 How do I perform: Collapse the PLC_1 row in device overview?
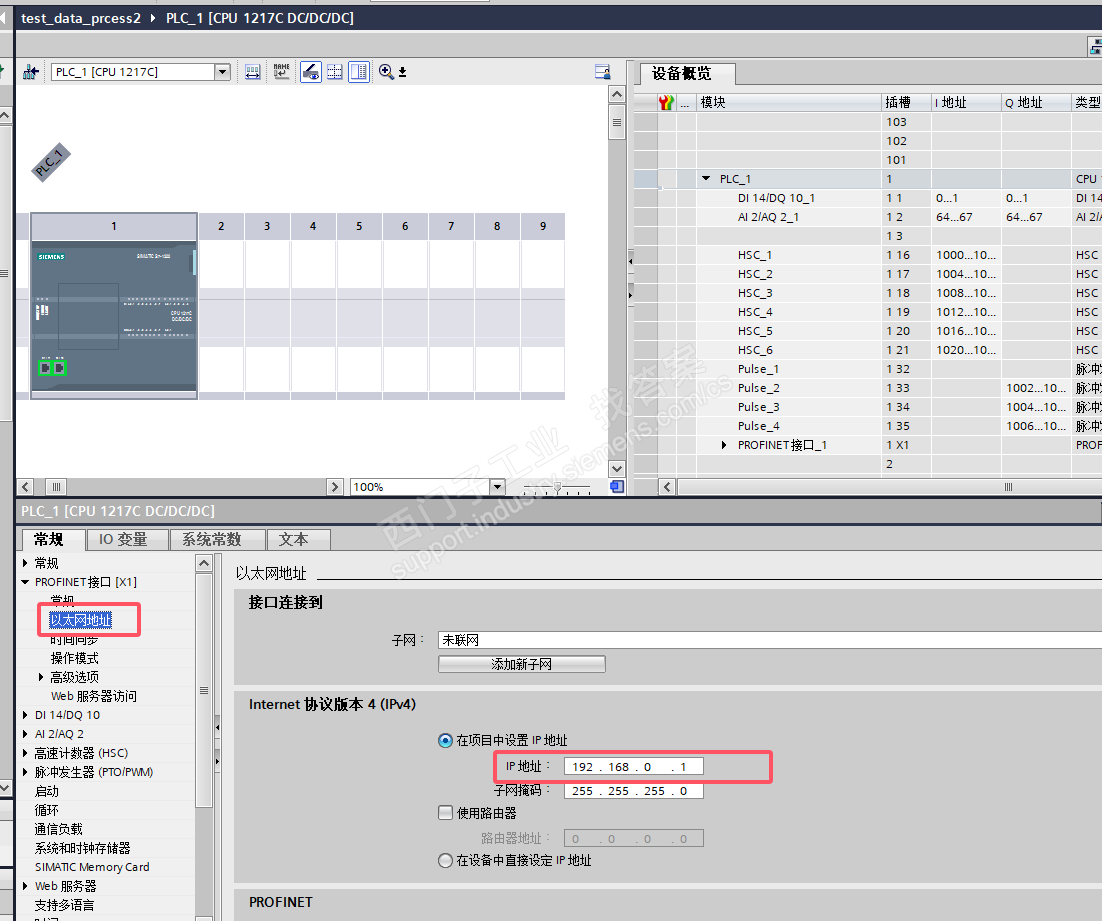tap(706, 179)
